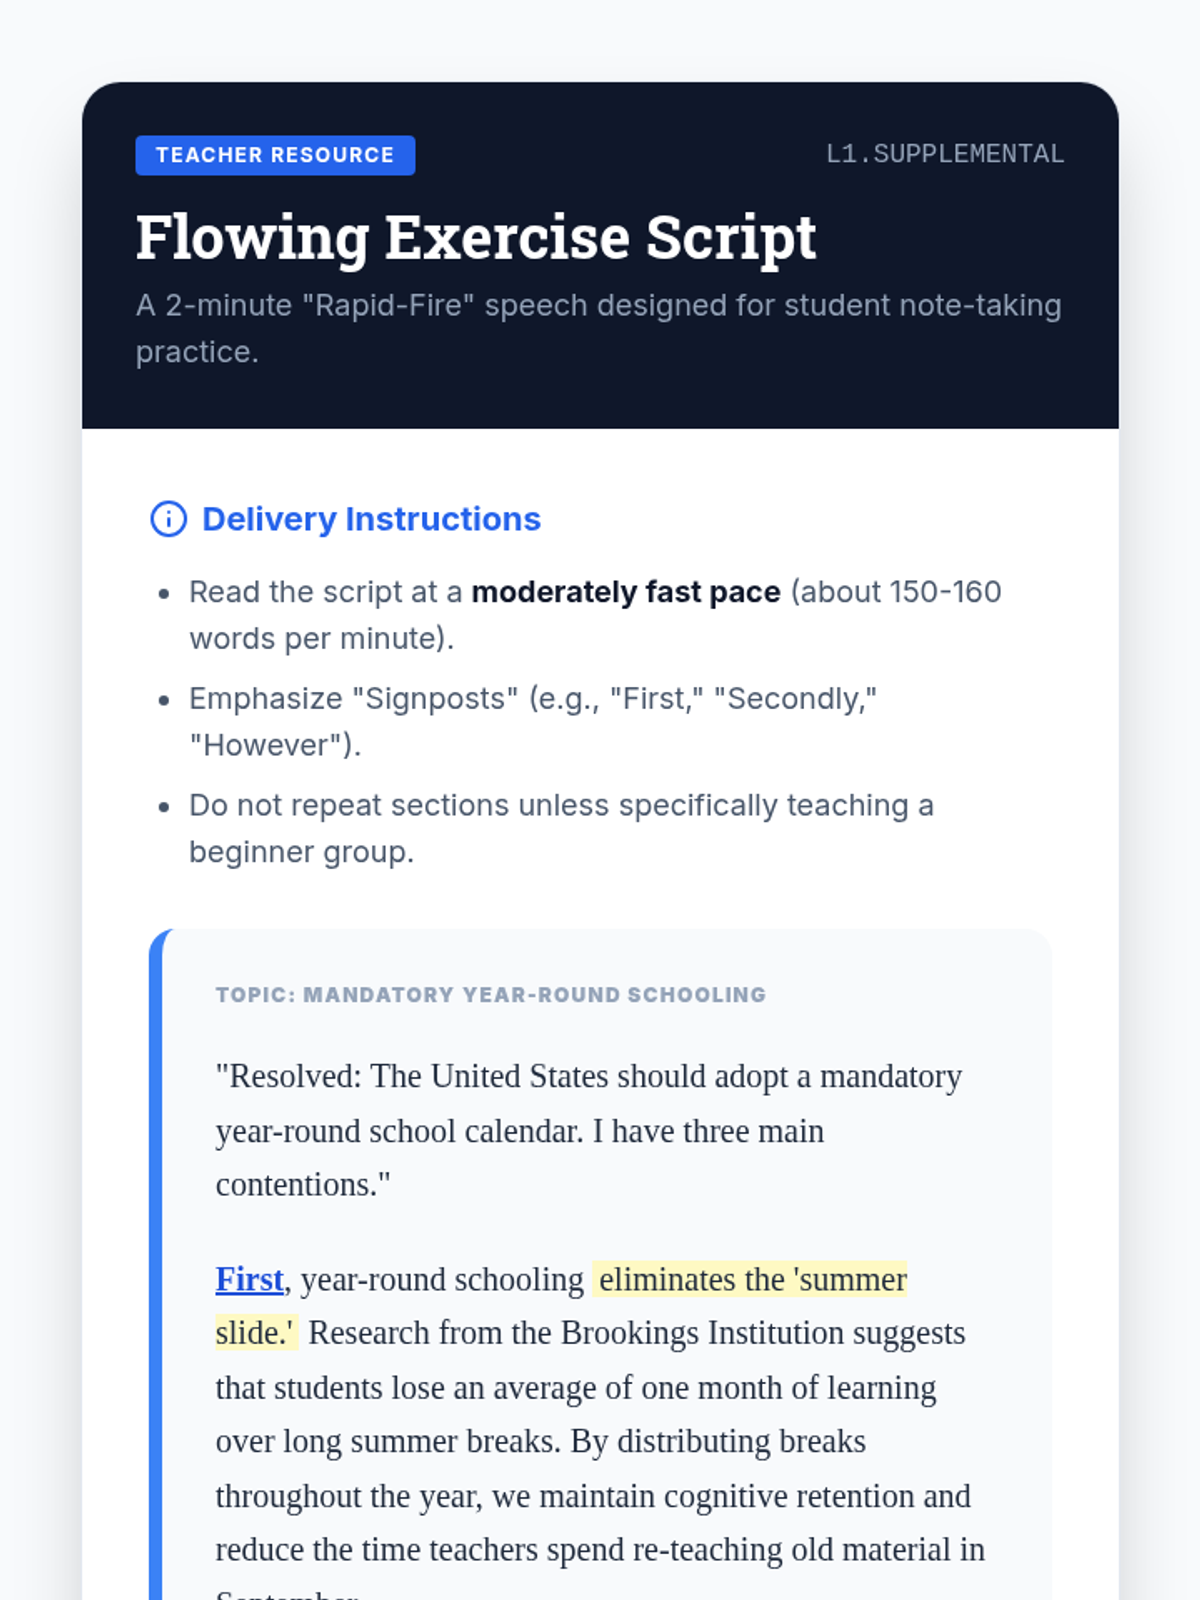This screenshot has height=1600, width=1200.
Task: Click the bullet about reading at 150-160 words
Action: [595, 615]
